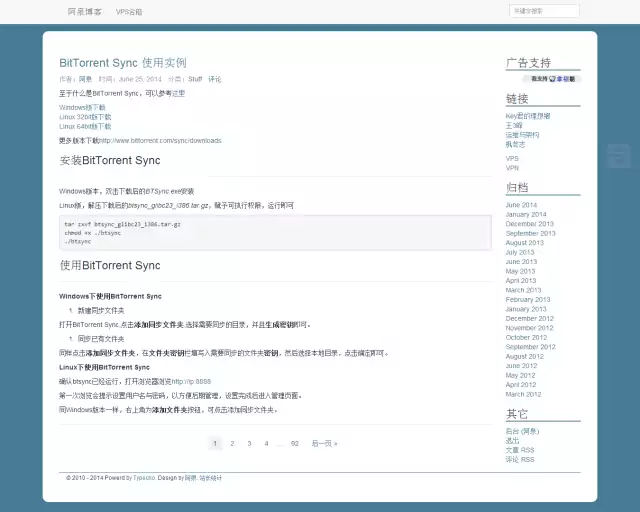This screenshot has height=512, width=640.
Task: Open the 文章 RSS feed link
Action: click(520, 450)
